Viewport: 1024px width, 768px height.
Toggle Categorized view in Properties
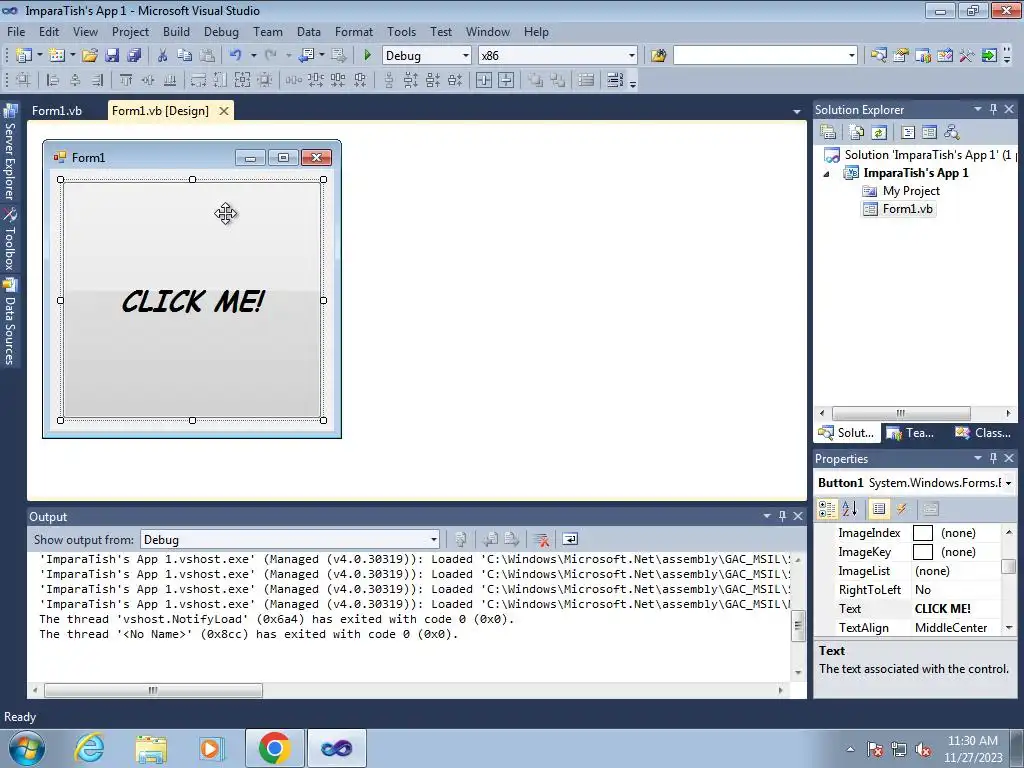(827, 509)
